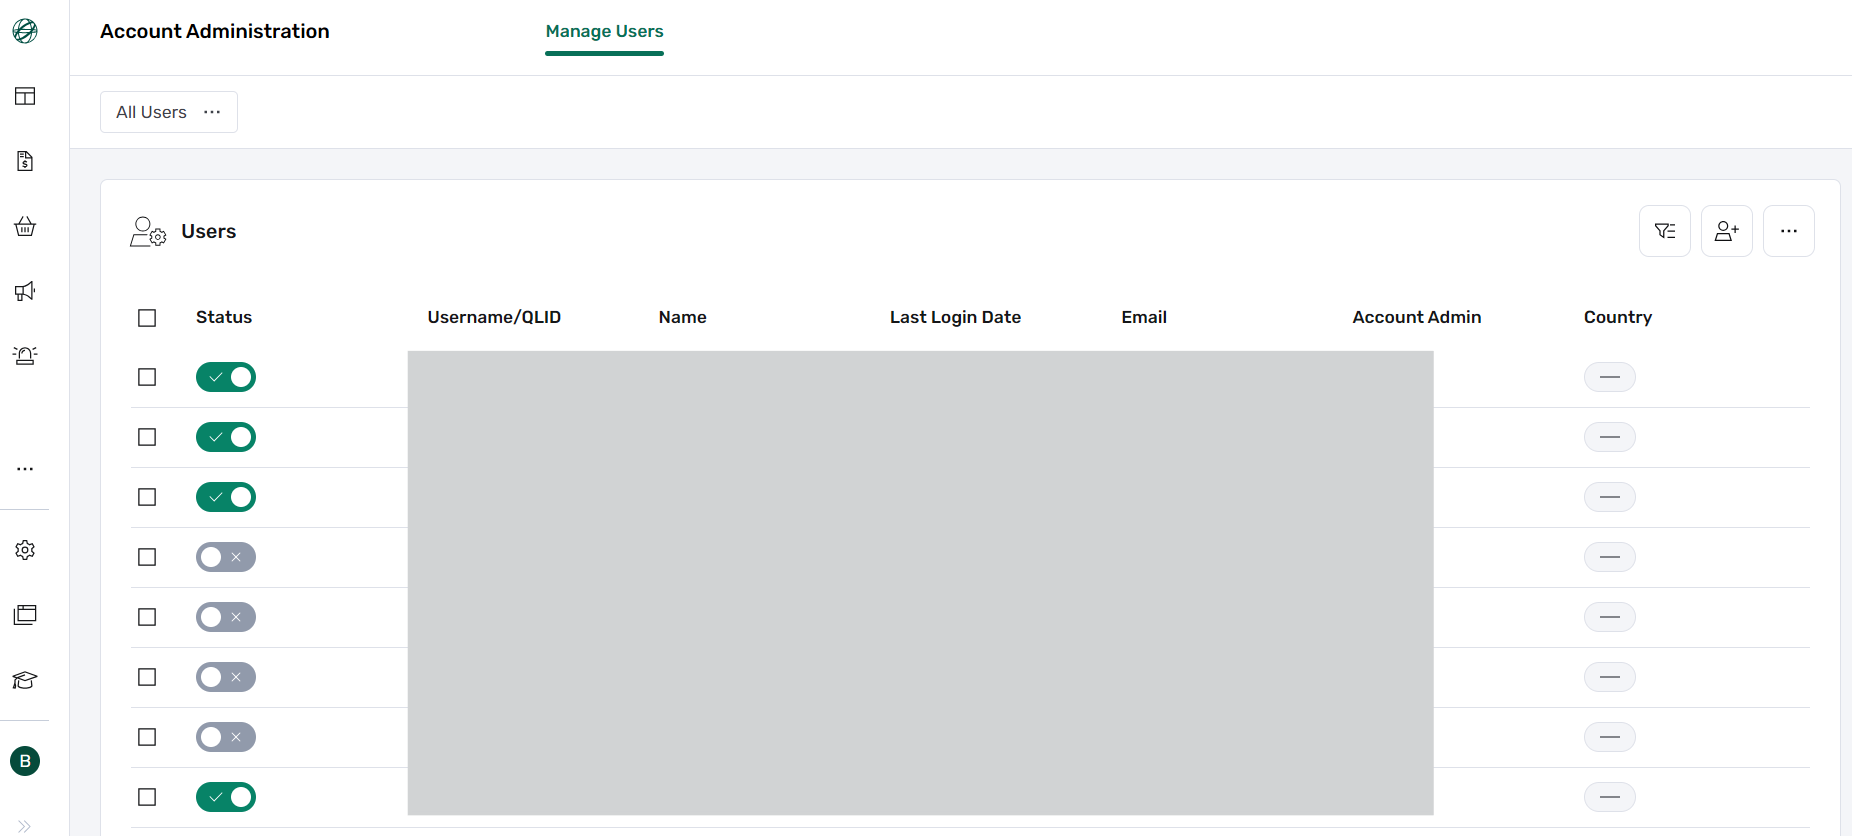Click the add user icon button
The width and height of the screenshot is (1852, 836).
pos(1727,231)
